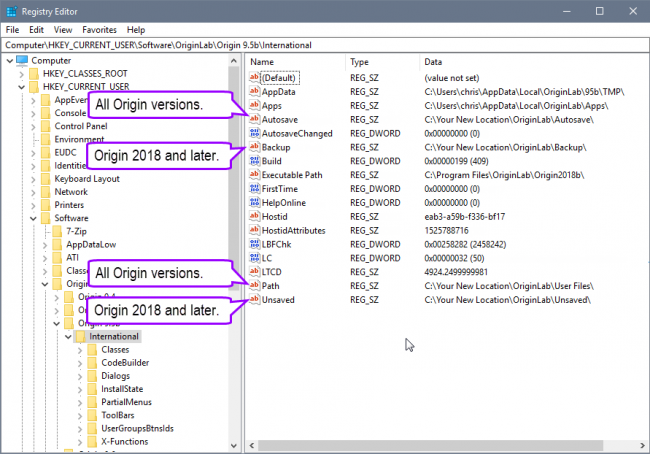Screen dimensions: 650x454
Task: Select the X-Functions subkey
Action: (123, 440)
